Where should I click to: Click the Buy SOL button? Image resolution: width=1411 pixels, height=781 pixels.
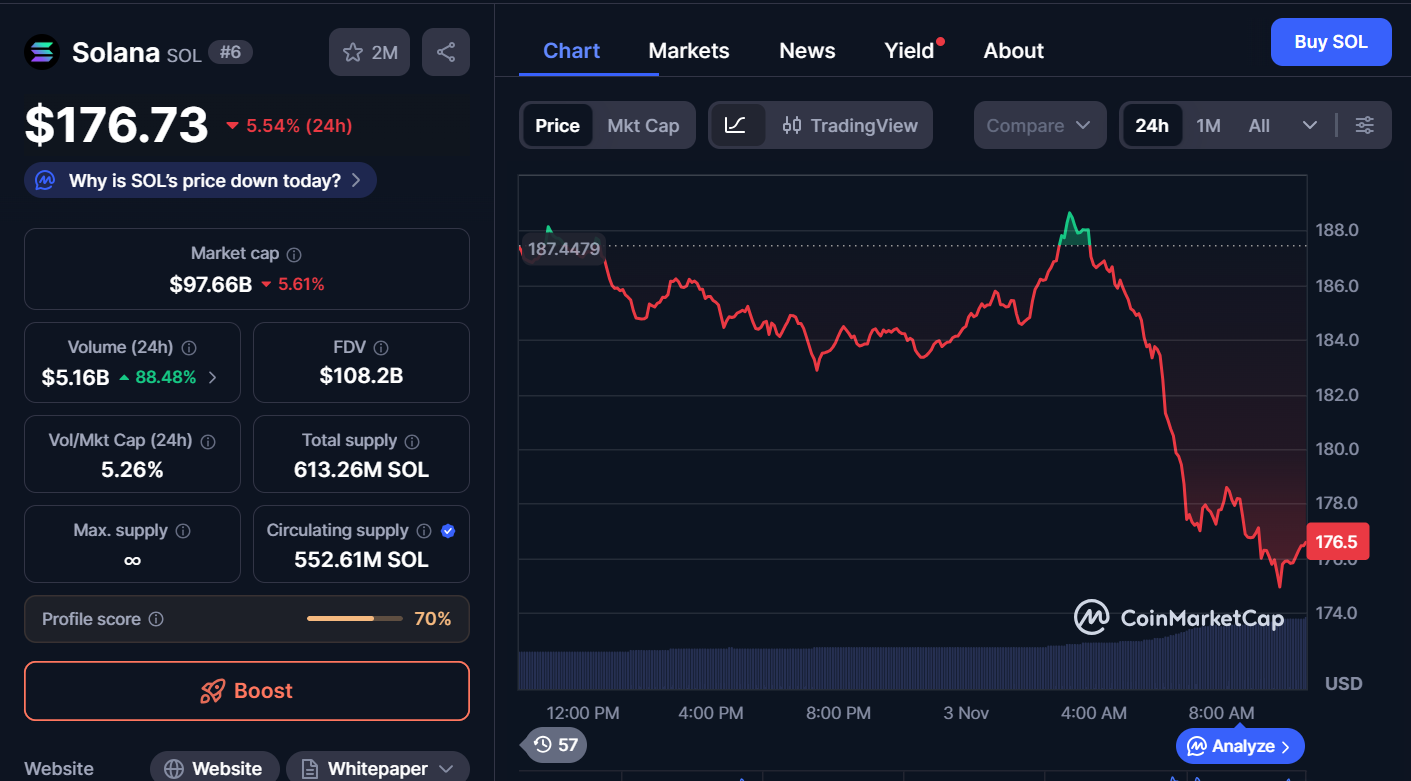(1330, 42)
